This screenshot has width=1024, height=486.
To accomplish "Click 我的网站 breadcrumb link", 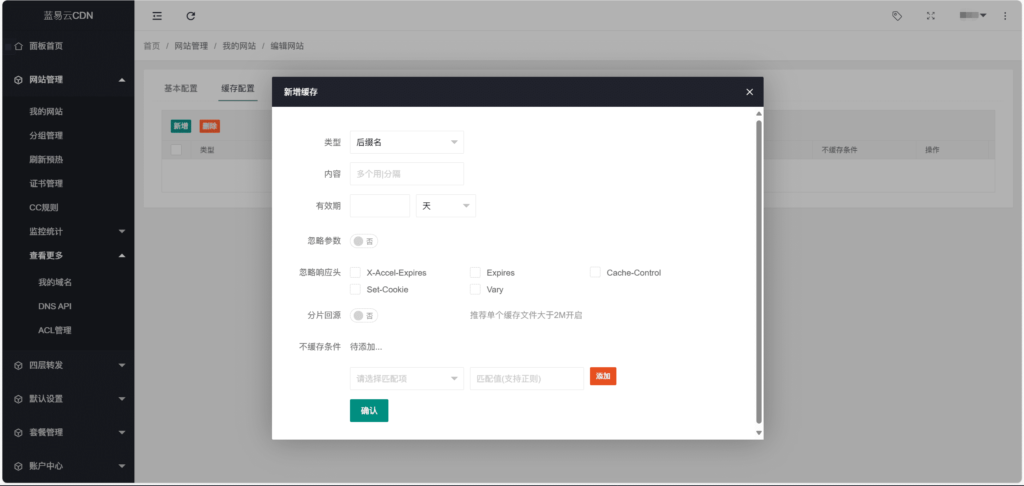I will tap(239, 46).
